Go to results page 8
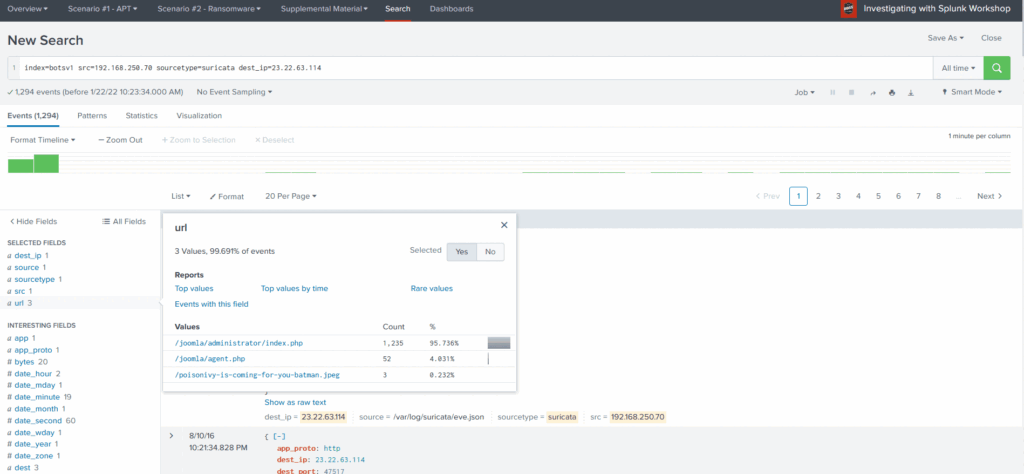 (938, 196)
